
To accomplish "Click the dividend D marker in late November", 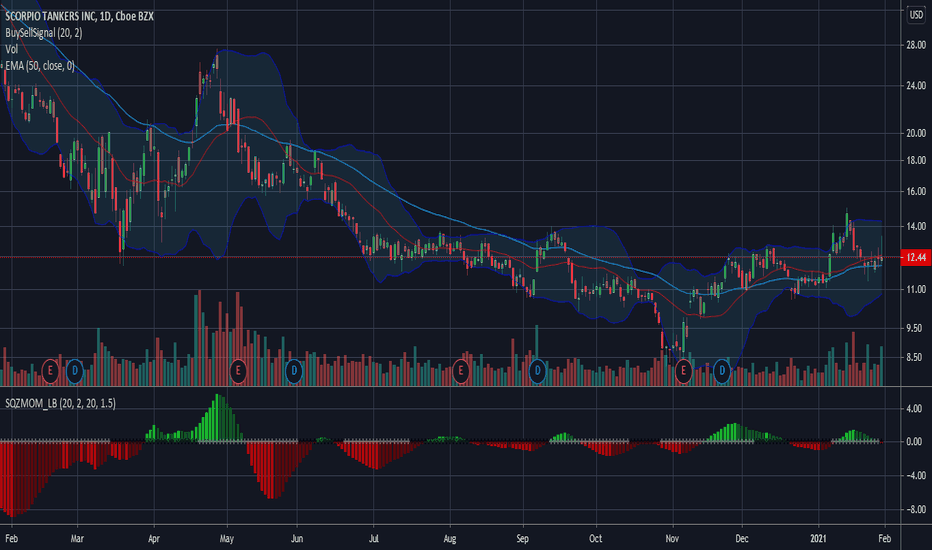I will pos(722,371).
